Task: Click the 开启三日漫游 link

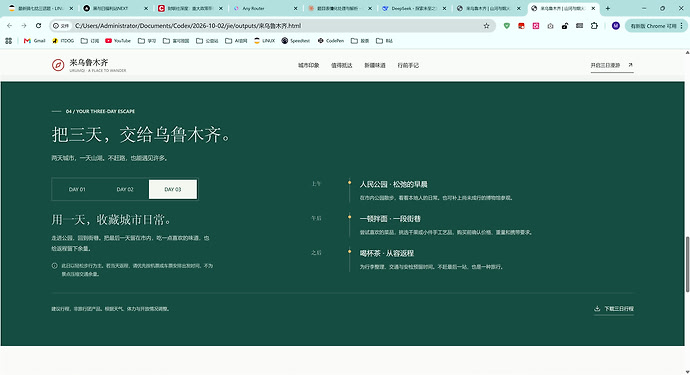Action: coord(612,65)
